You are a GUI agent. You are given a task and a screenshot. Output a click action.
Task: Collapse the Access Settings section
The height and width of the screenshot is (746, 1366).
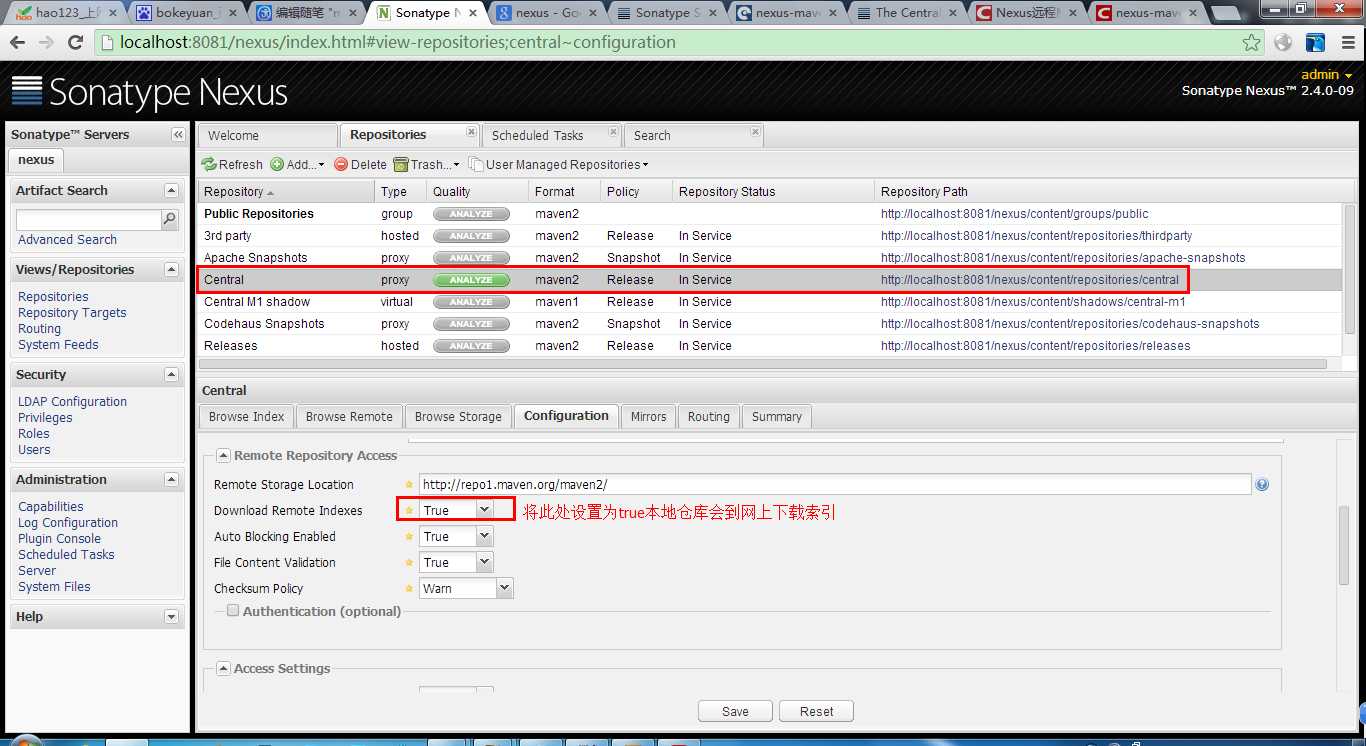point(224,668)
